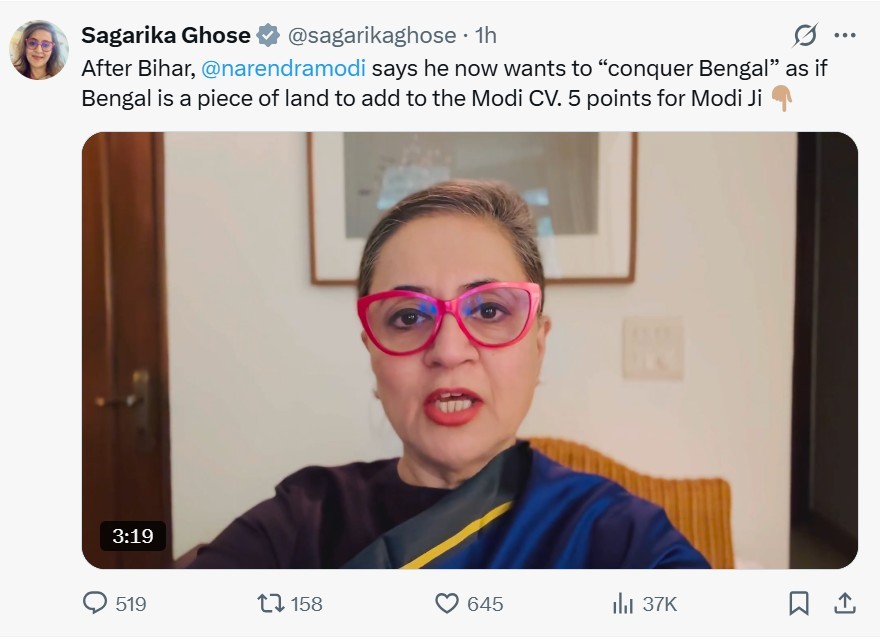880x643 pixels.
Task: Click the blue verified badge
Action: 268,36
